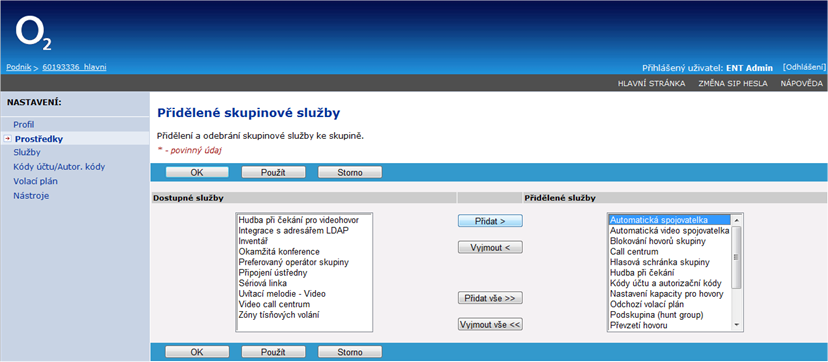Click the O2 logo

34,33
